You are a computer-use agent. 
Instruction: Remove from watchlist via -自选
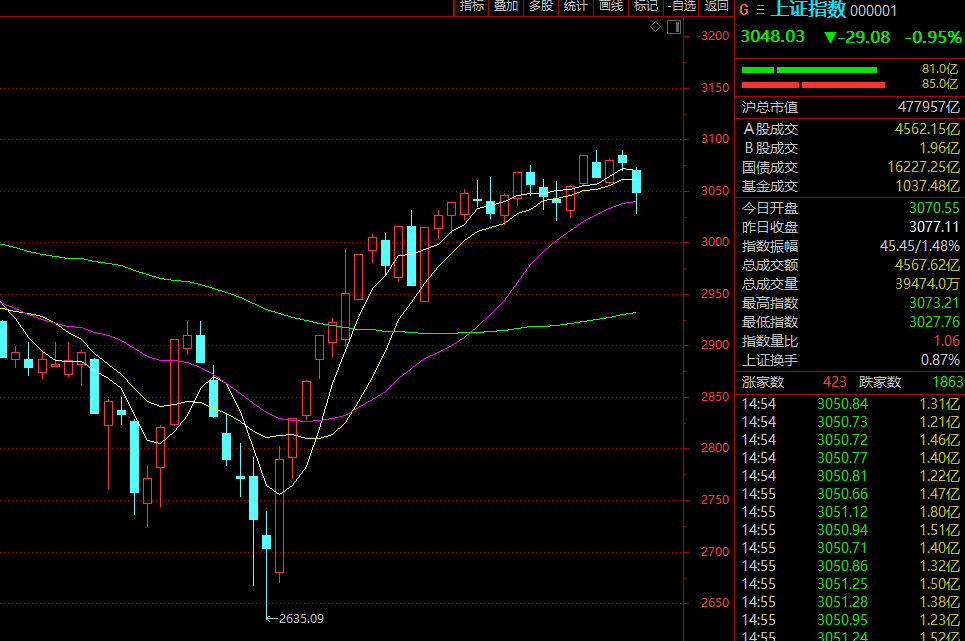(682, 6)
